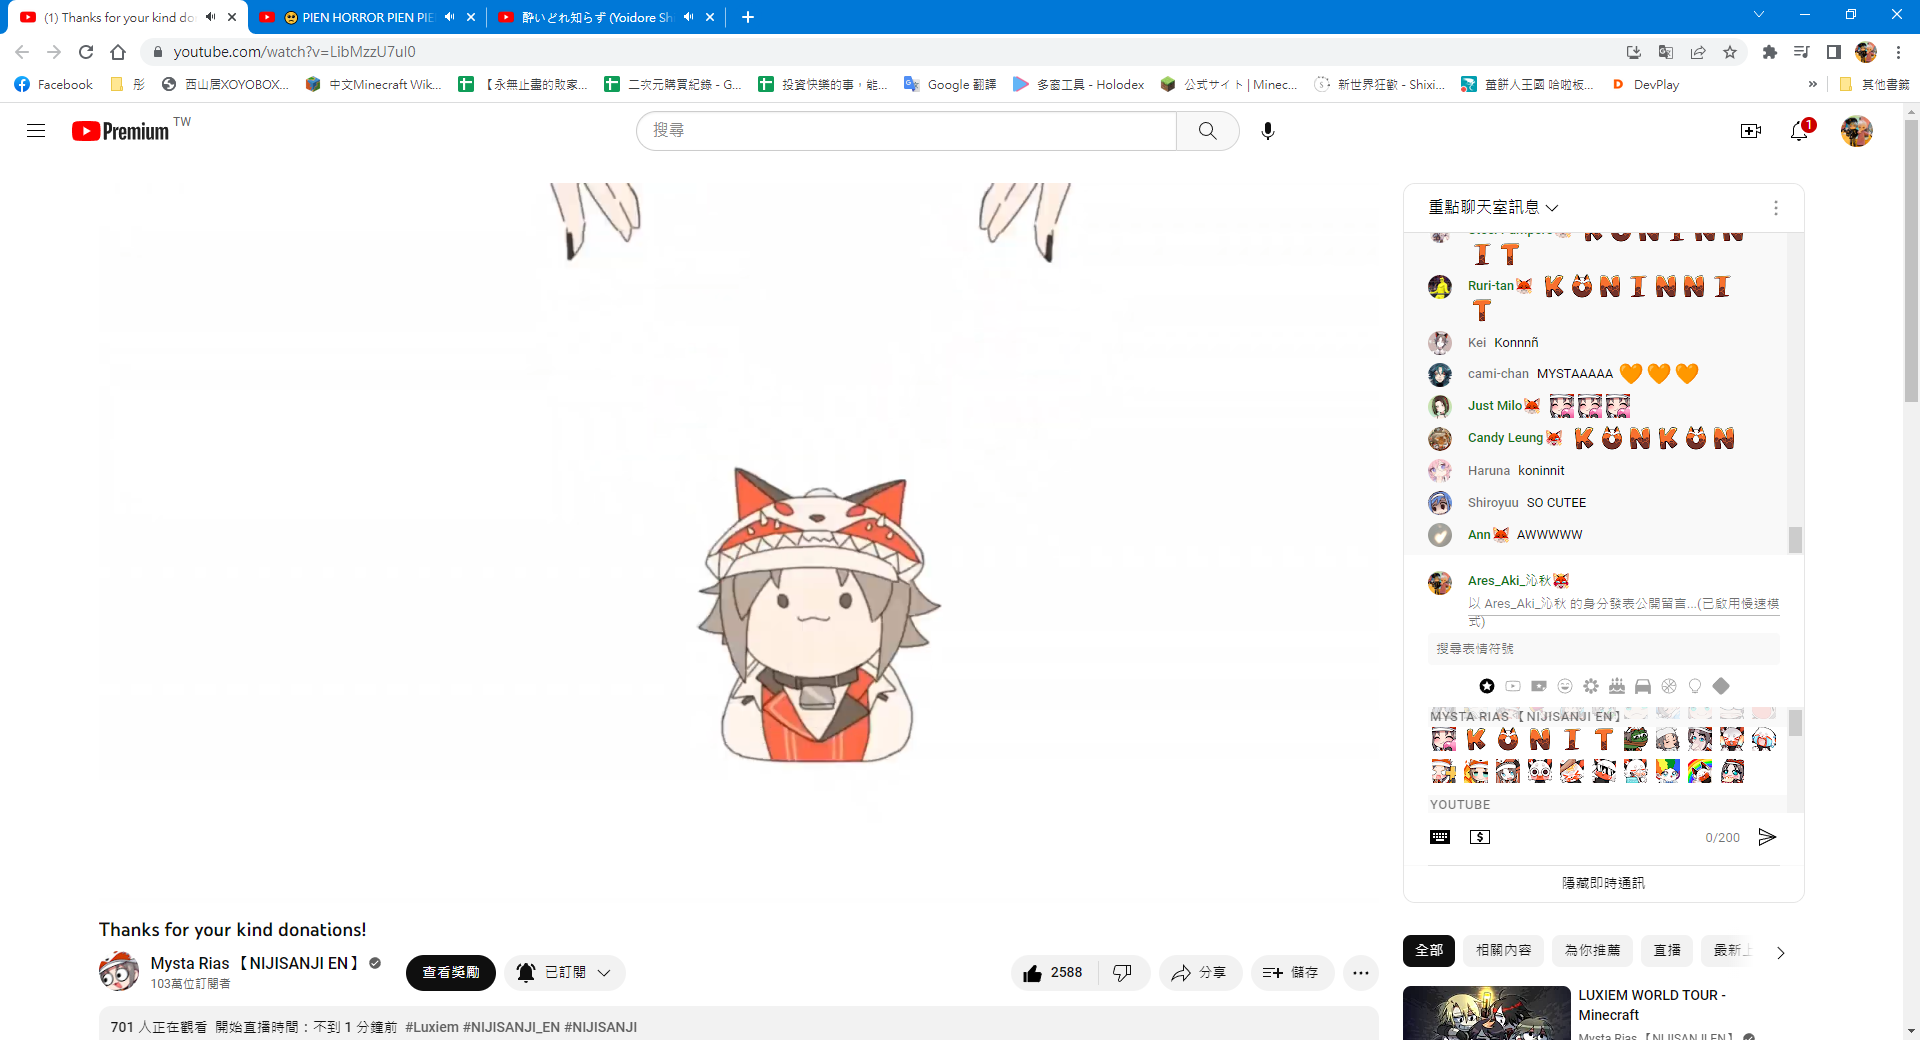Select the 為你推薦 filter chip

coord(1592,950)
